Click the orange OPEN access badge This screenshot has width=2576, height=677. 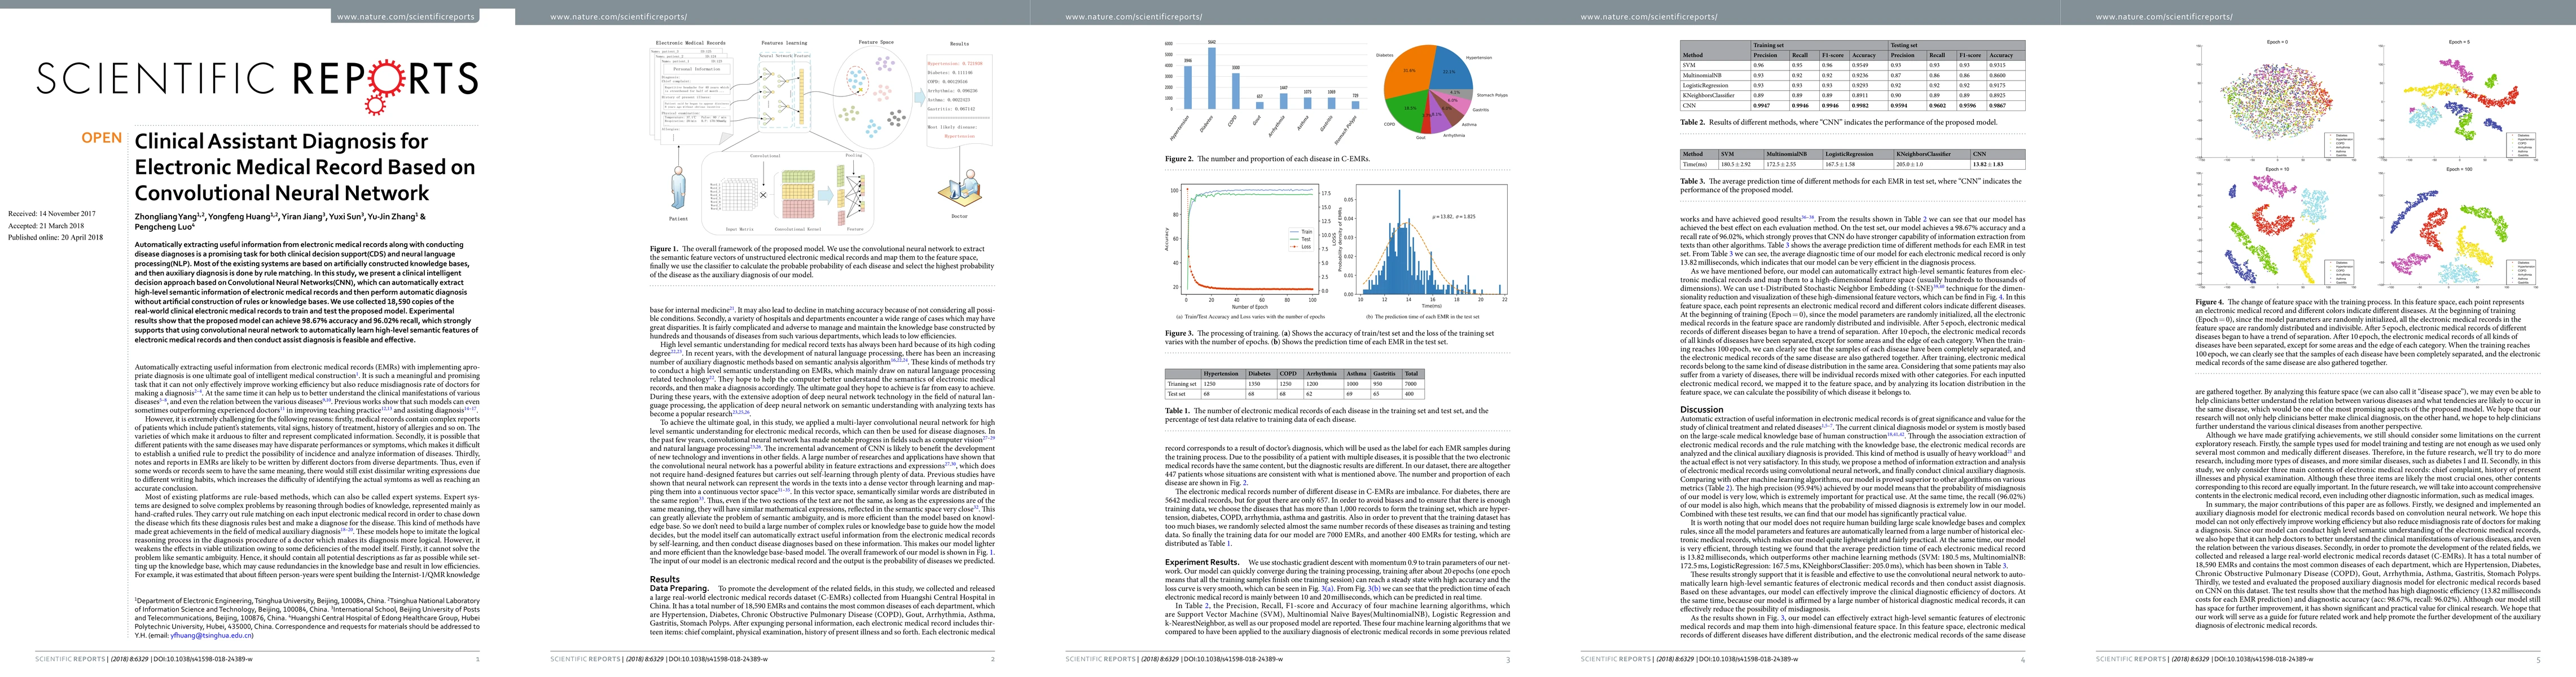(x=102, y=138)
